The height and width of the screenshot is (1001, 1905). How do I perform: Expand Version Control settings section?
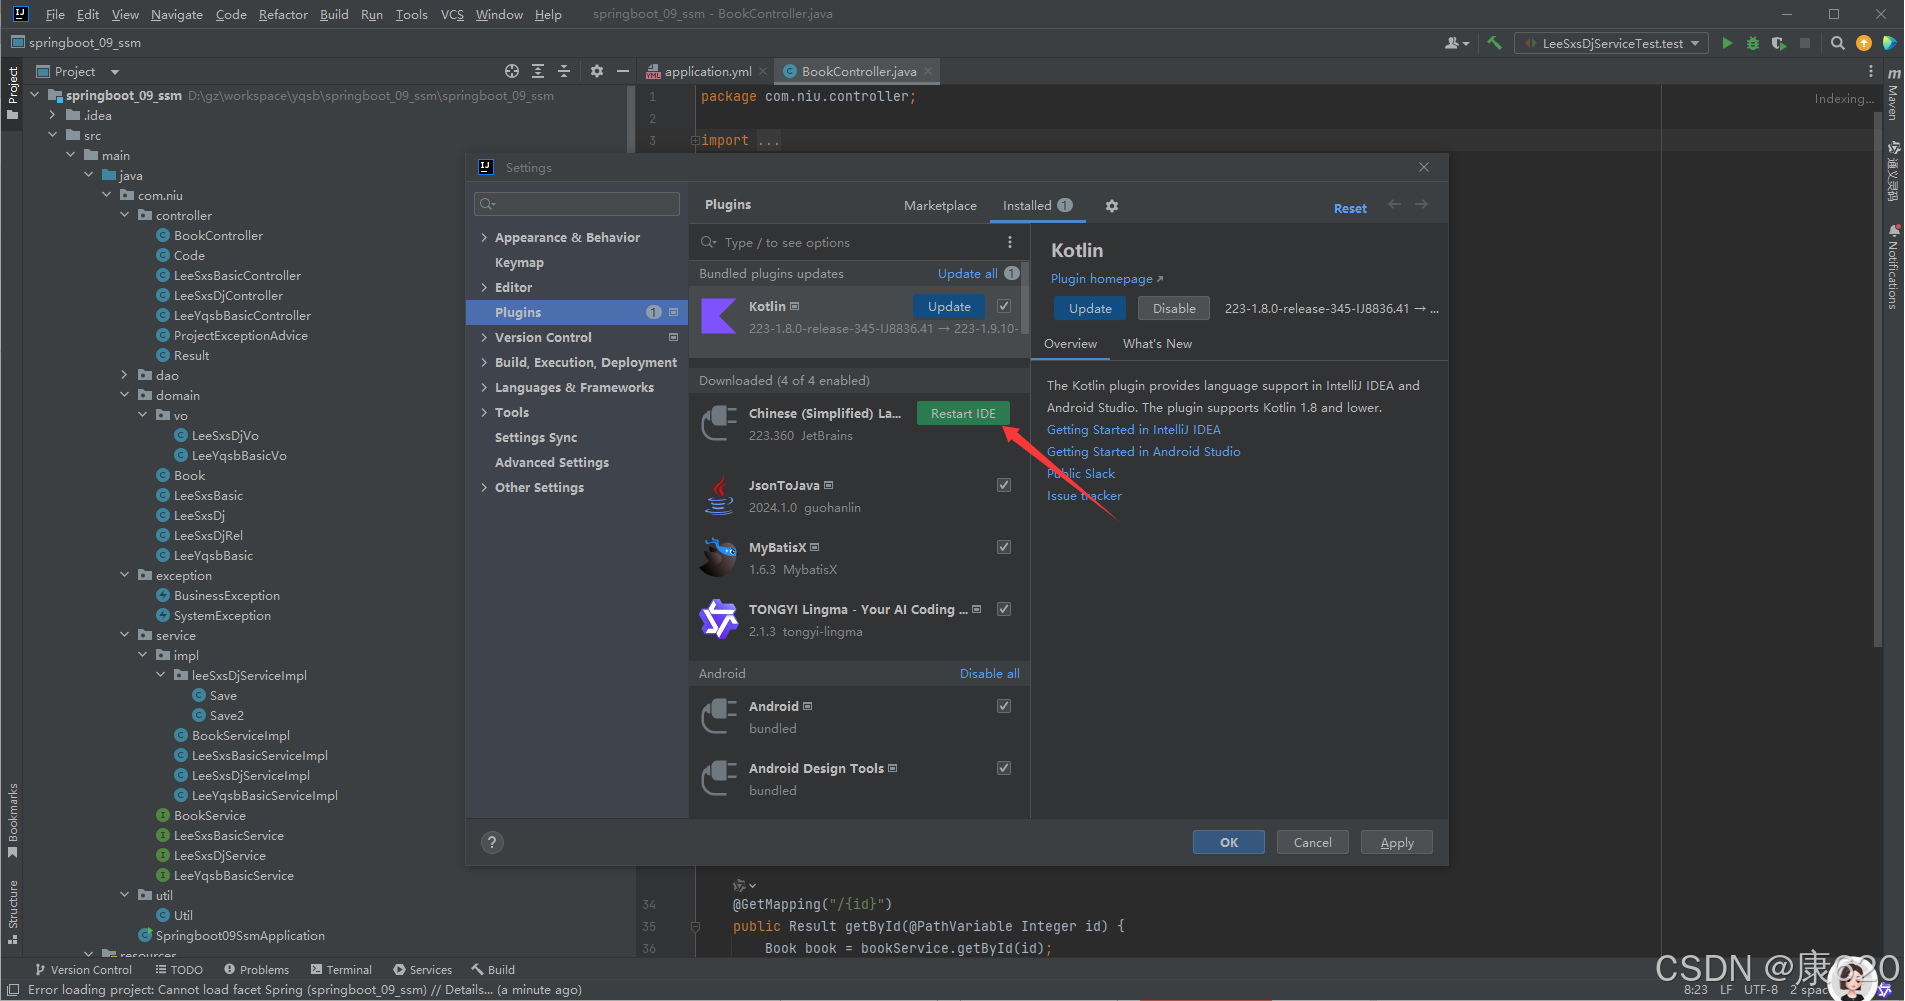pos(484,337)
